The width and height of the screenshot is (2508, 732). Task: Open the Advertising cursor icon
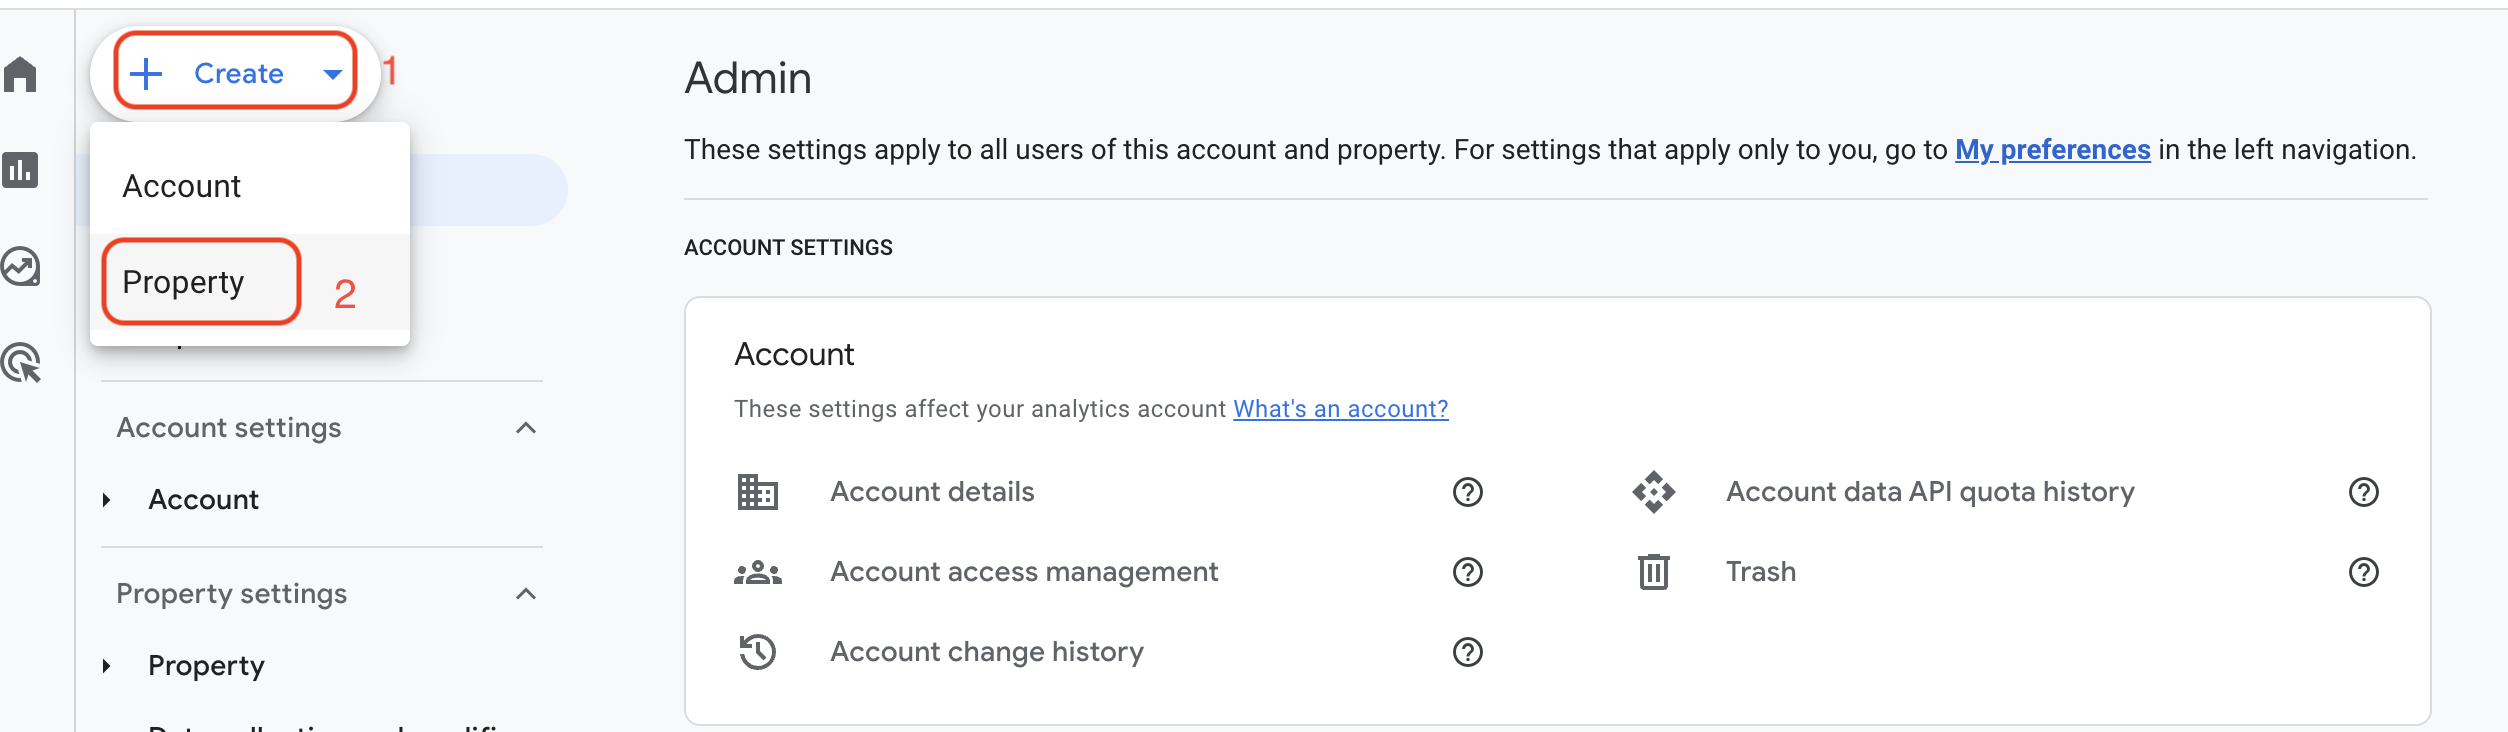point(21,363)
